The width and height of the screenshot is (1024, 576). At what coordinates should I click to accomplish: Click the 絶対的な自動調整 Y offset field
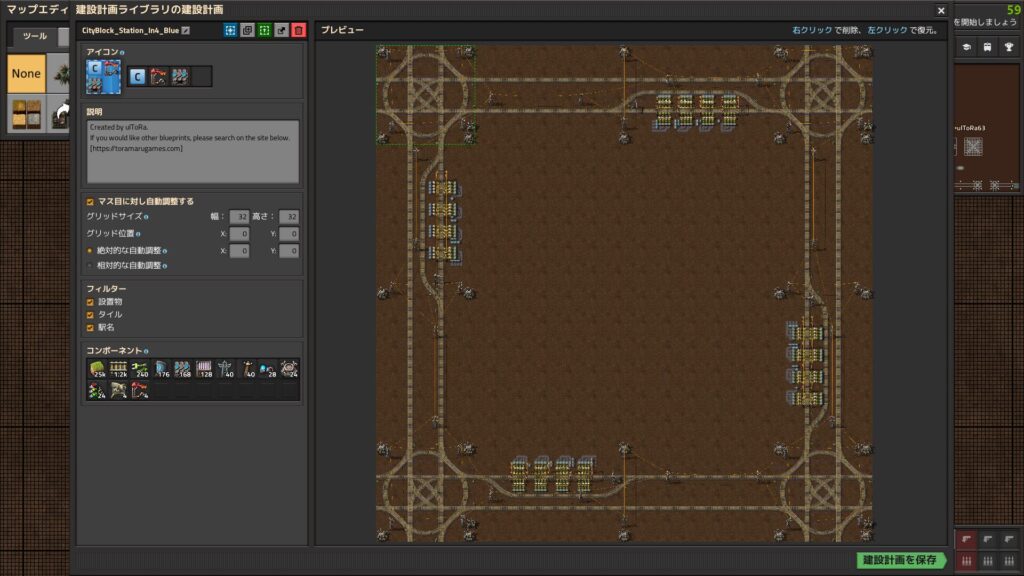[289, 250]
